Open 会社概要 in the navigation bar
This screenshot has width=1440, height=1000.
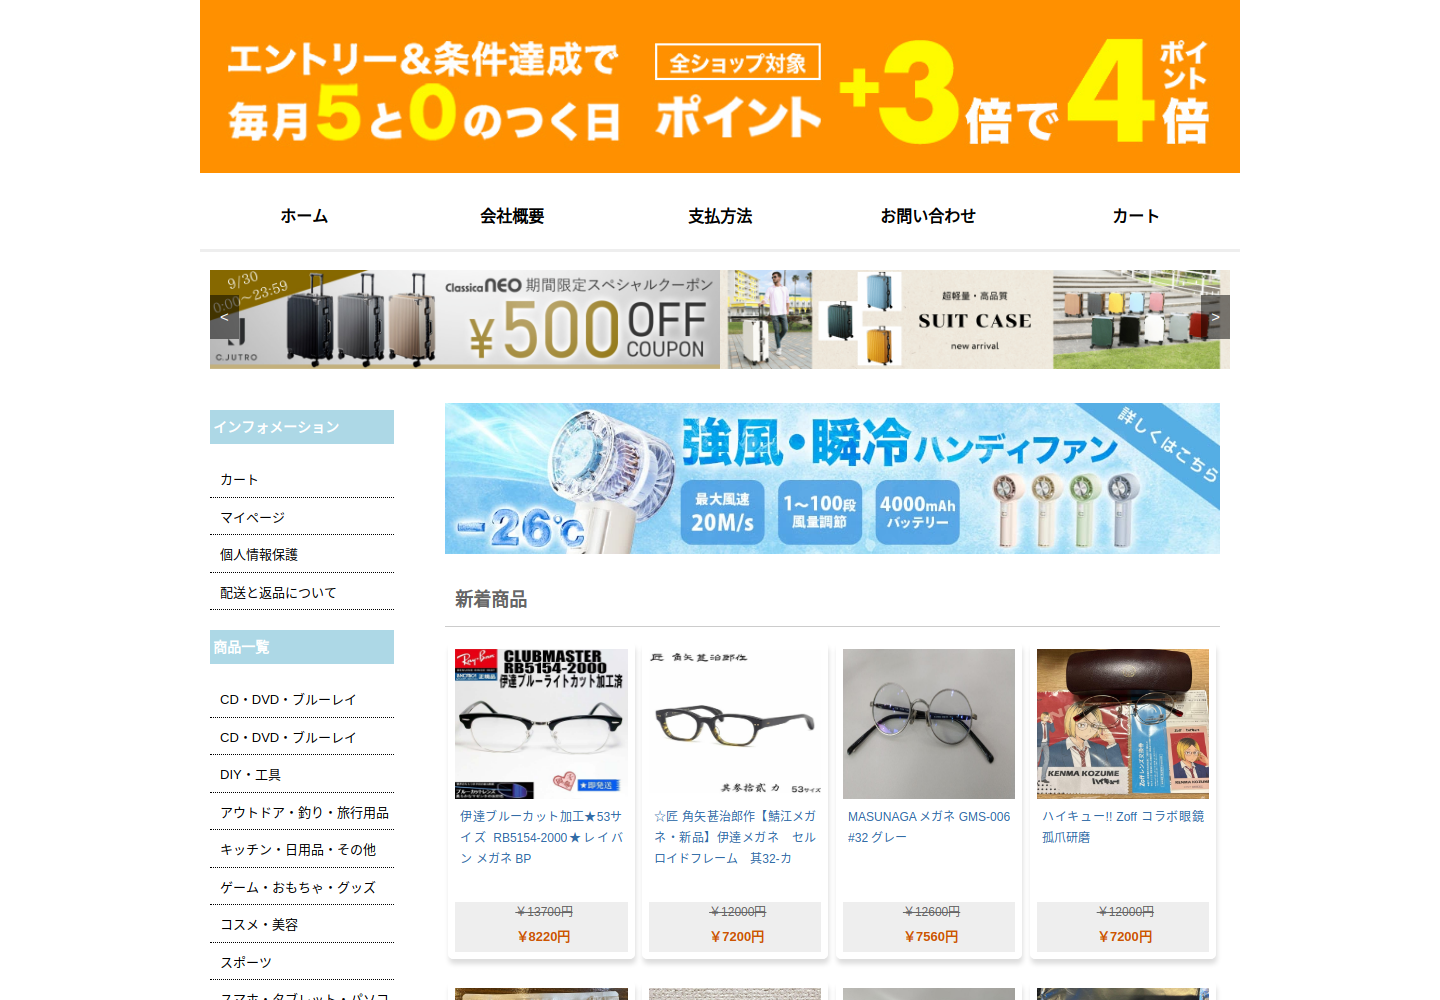[x=512, y=216]
